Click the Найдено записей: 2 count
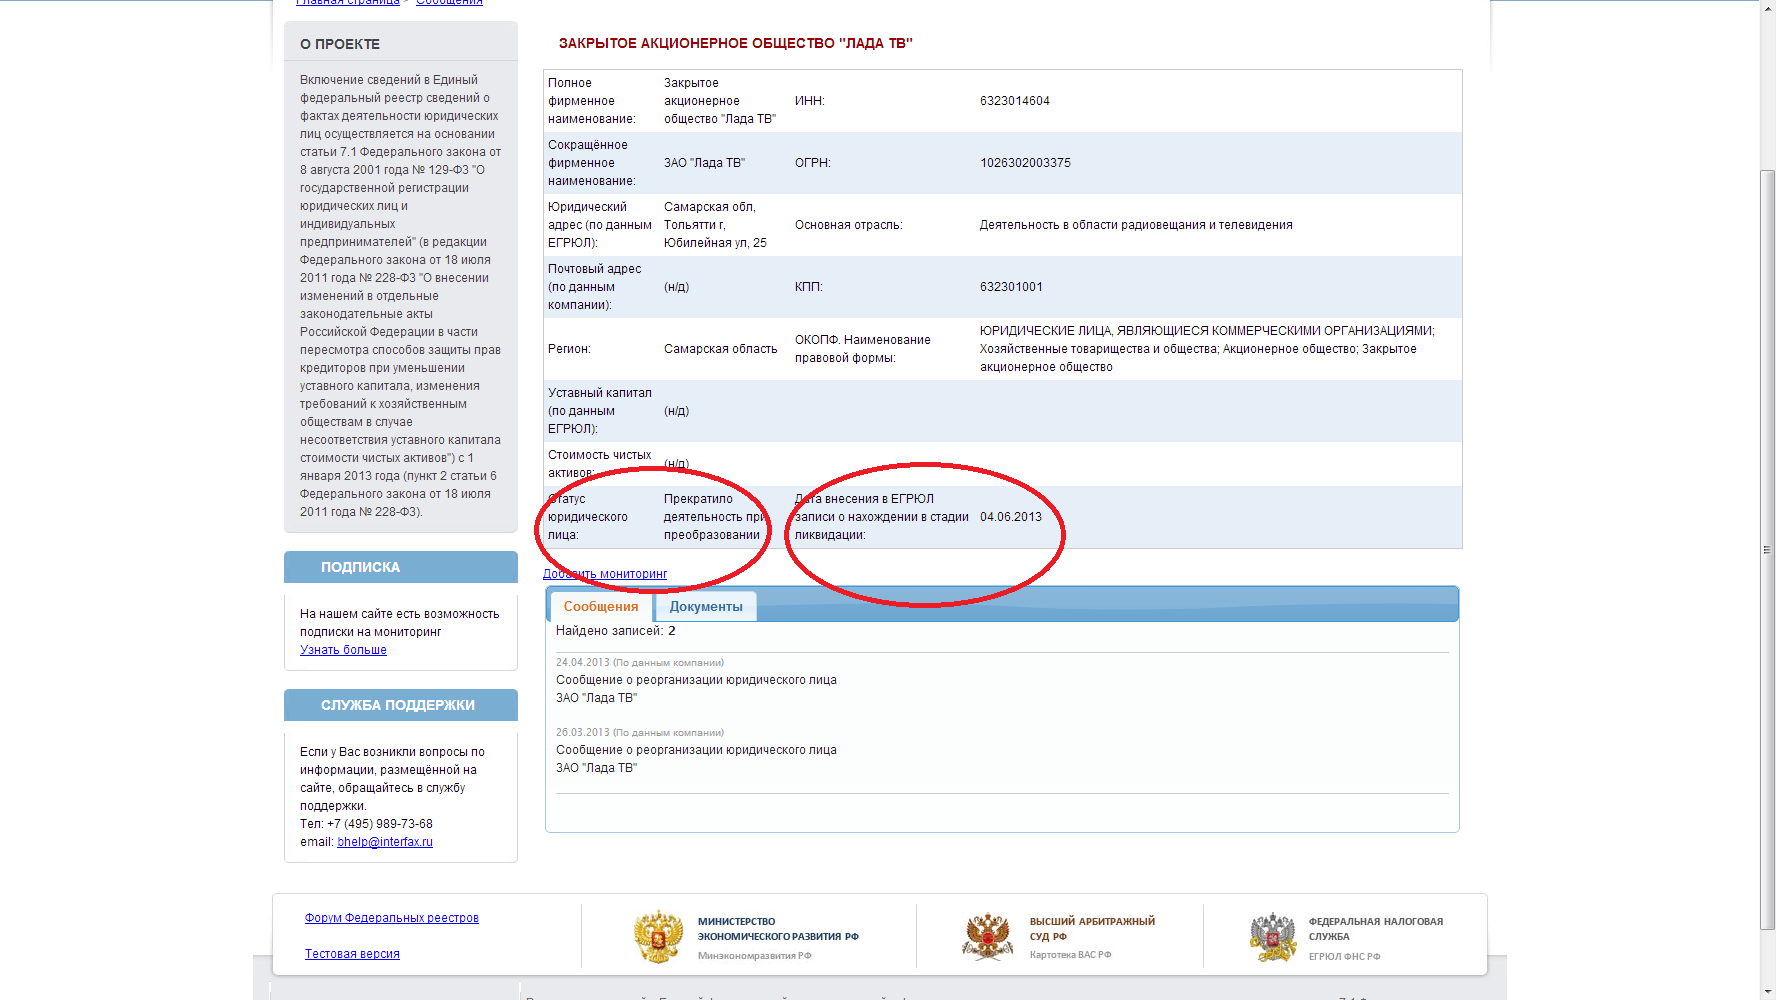1776x1000 pixels. point(616,631)
